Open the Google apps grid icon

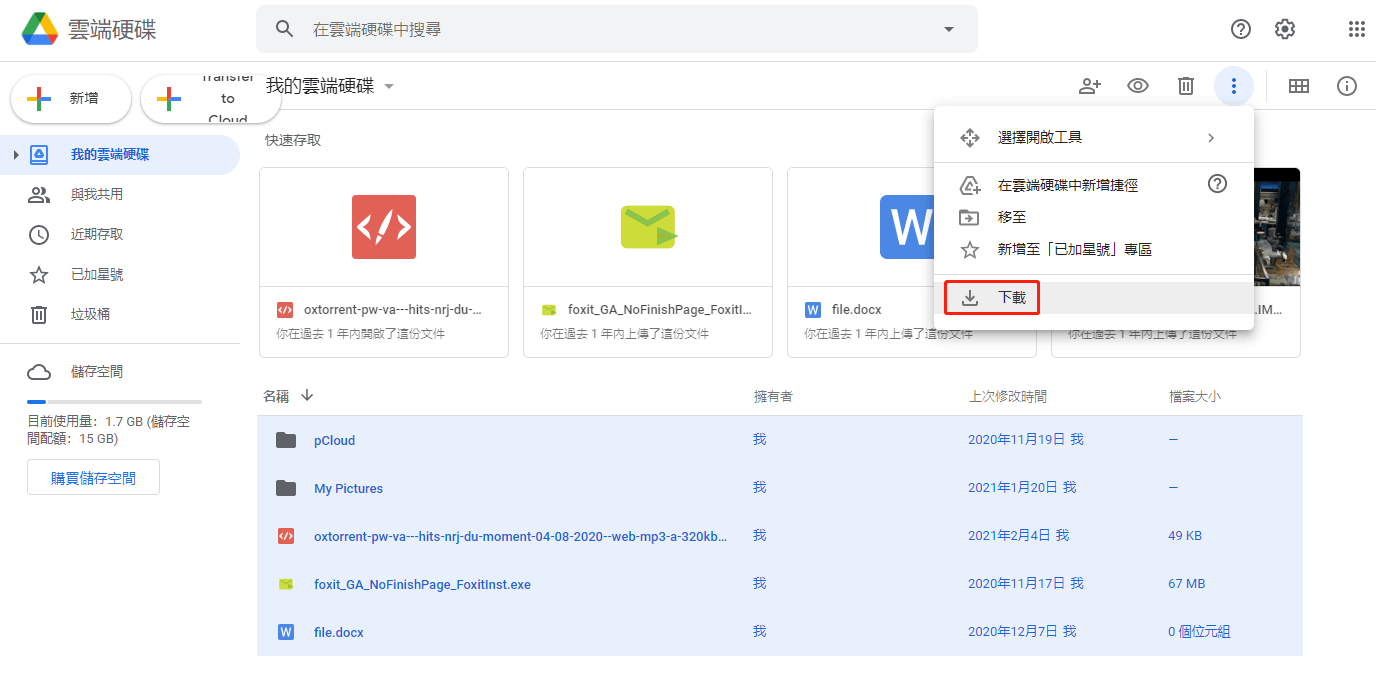pos(1356,29)
